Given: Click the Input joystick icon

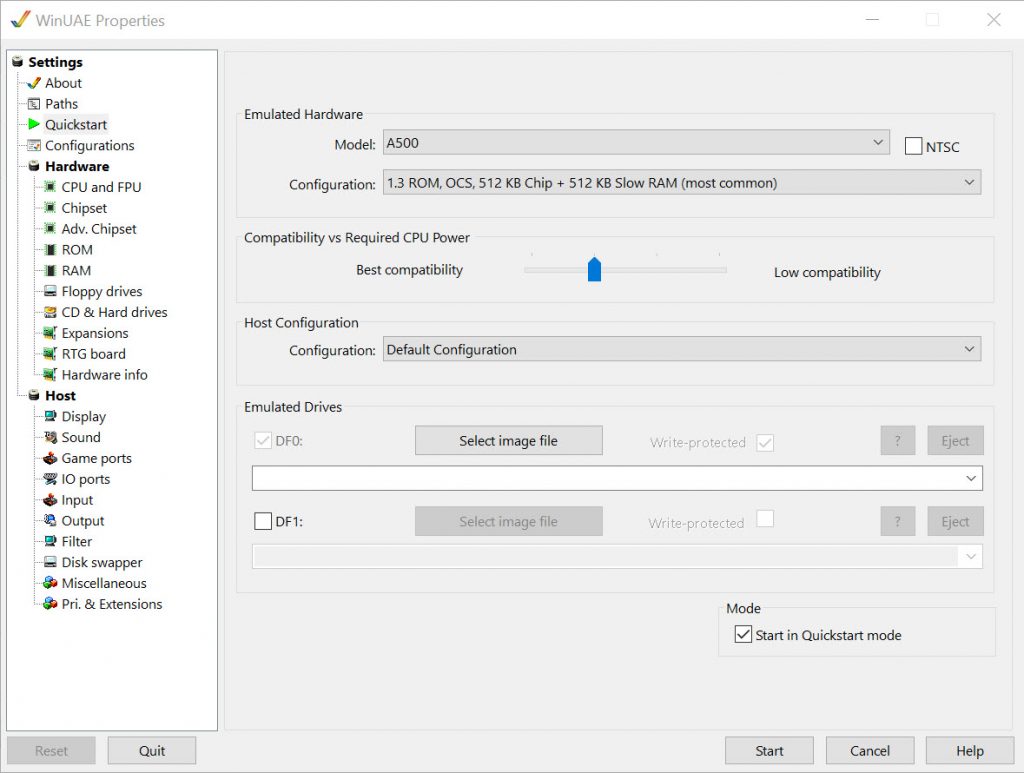Looking at the screenshot, I should [50, 499].
